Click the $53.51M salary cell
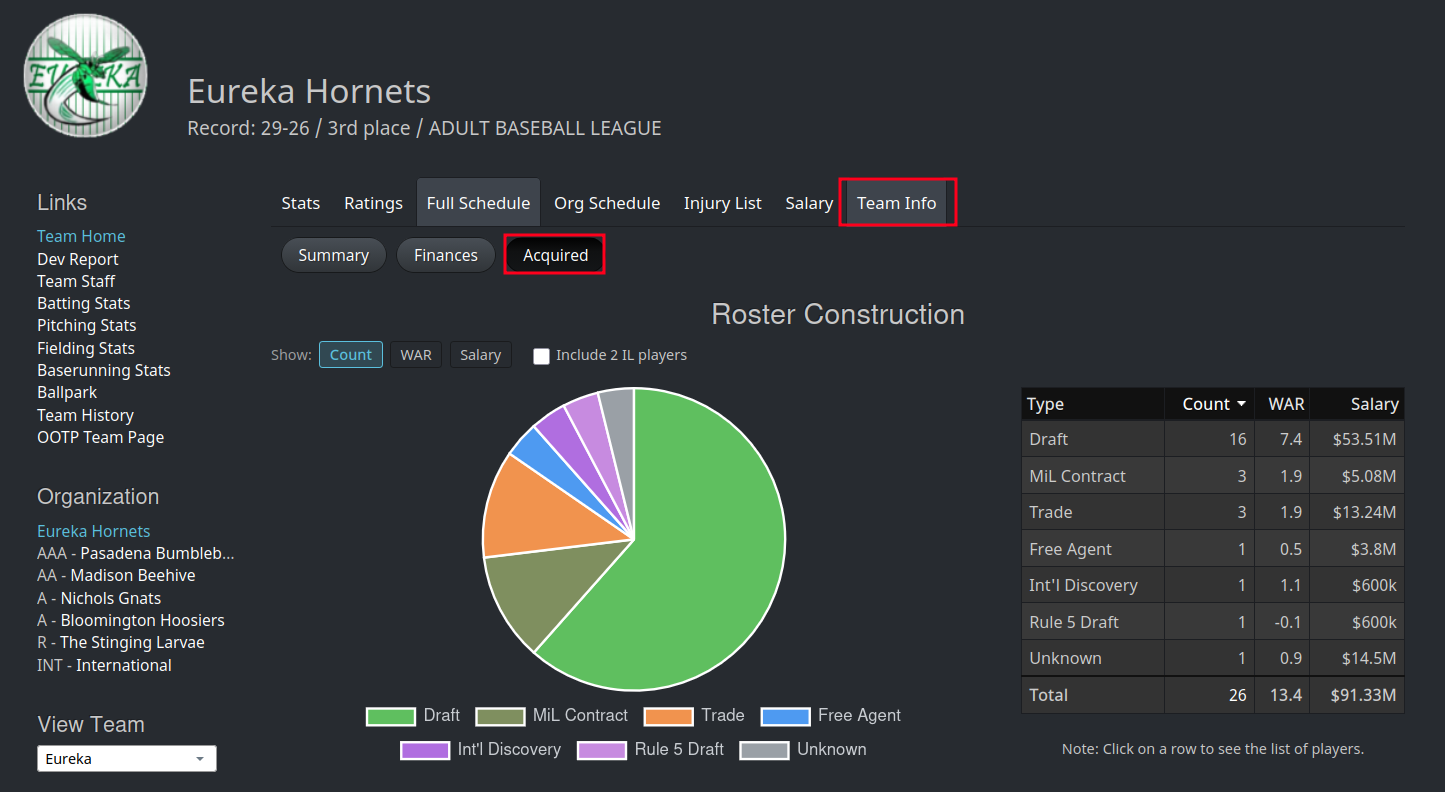The image size is (1445, 792). 1357,439
